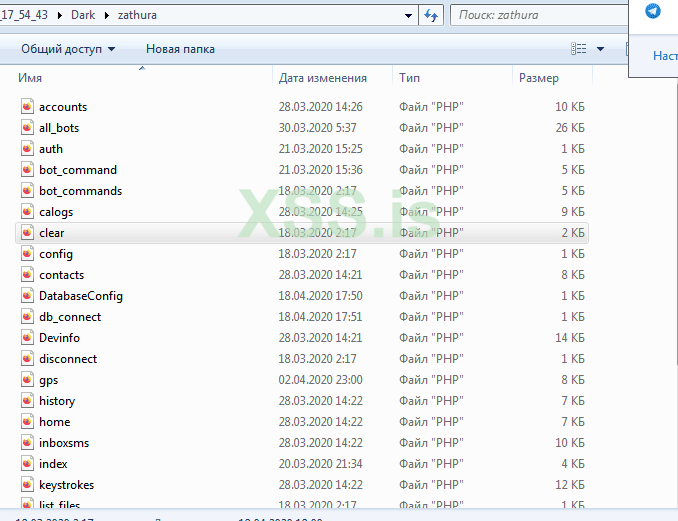
Task: Click the keystrokes PHP file icon
Action: 27,484
